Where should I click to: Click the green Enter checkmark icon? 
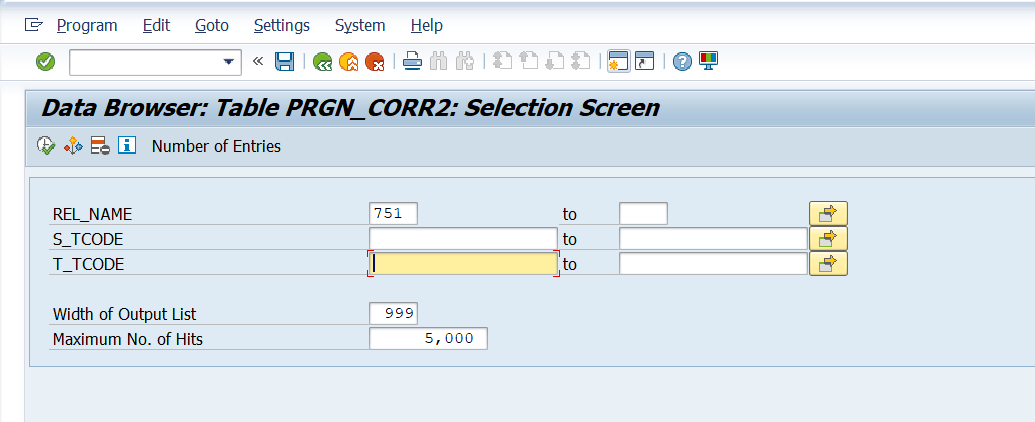pyautogui.click(x=46, y=62)
